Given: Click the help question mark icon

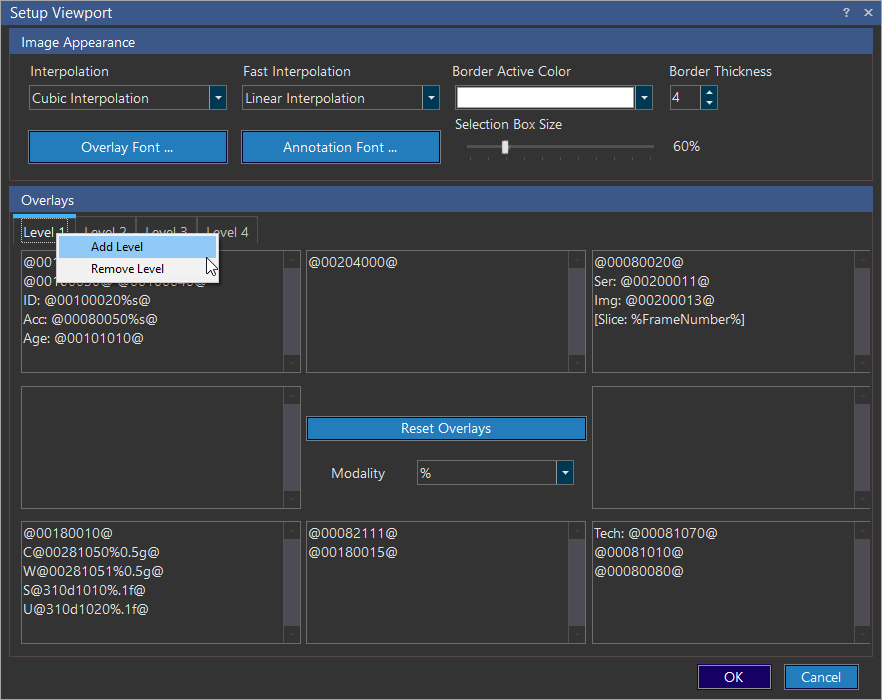Looking at the screenshot, I should 846,13.
